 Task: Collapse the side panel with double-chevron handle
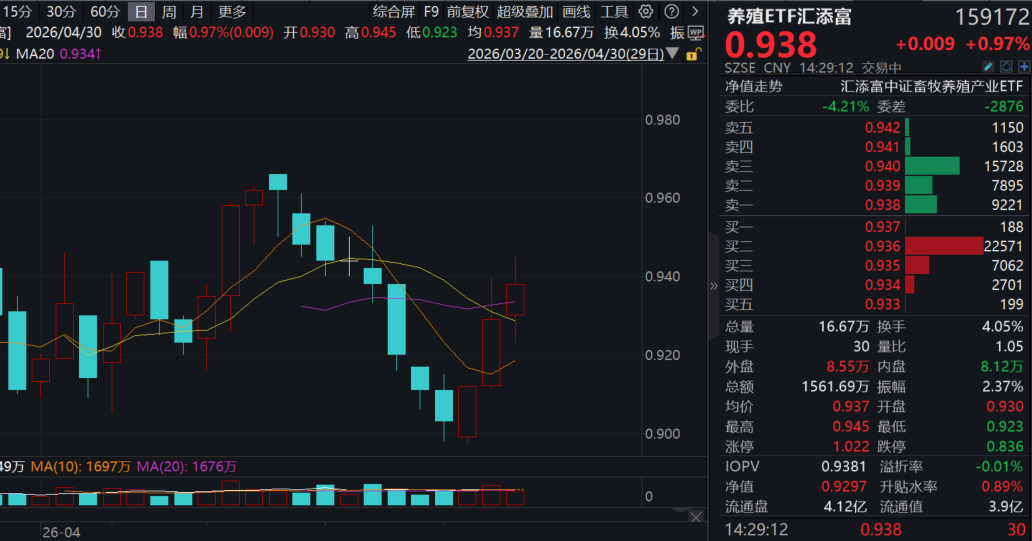(713, 285)
